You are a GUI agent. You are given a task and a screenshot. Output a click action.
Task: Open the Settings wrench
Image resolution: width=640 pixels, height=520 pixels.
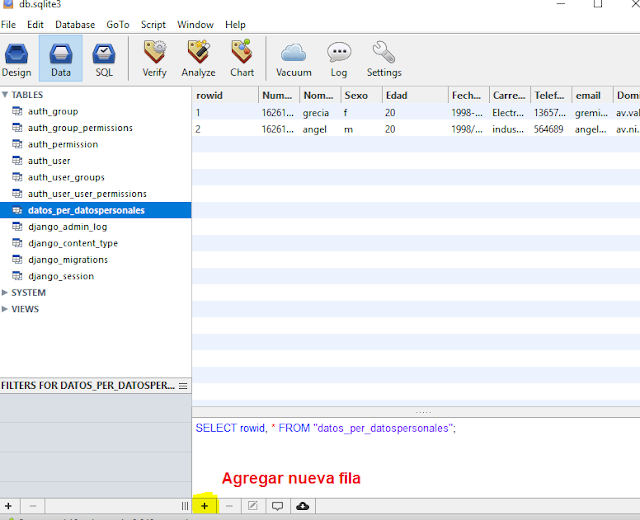(x=384, y=59)
